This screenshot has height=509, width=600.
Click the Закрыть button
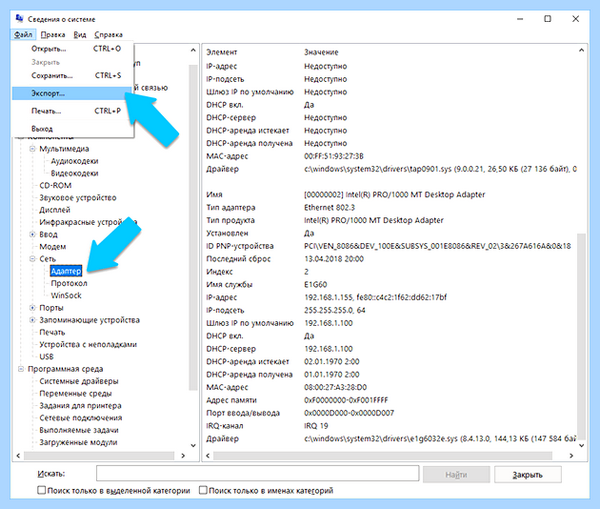[x=528, y=475]
